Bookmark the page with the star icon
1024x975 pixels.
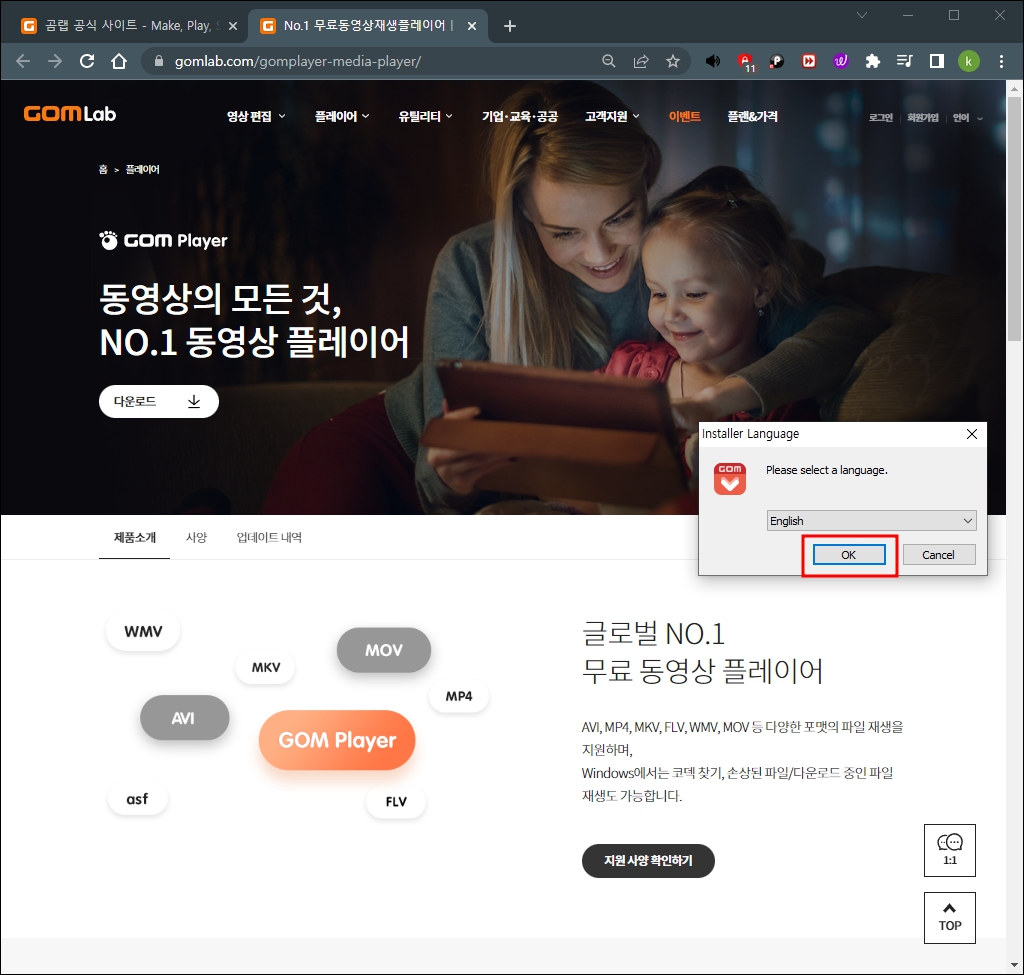click(x=672, y=61)
